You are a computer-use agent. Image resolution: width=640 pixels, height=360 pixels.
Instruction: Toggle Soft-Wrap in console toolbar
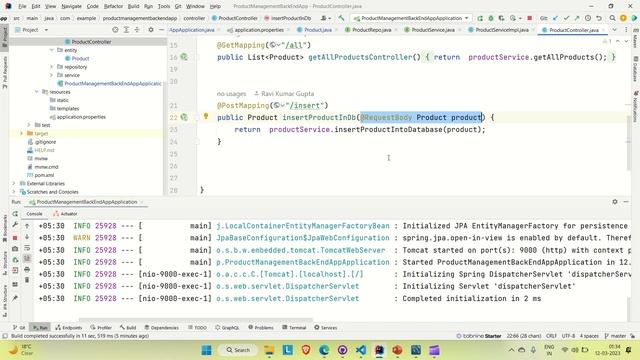pos(27,248)
